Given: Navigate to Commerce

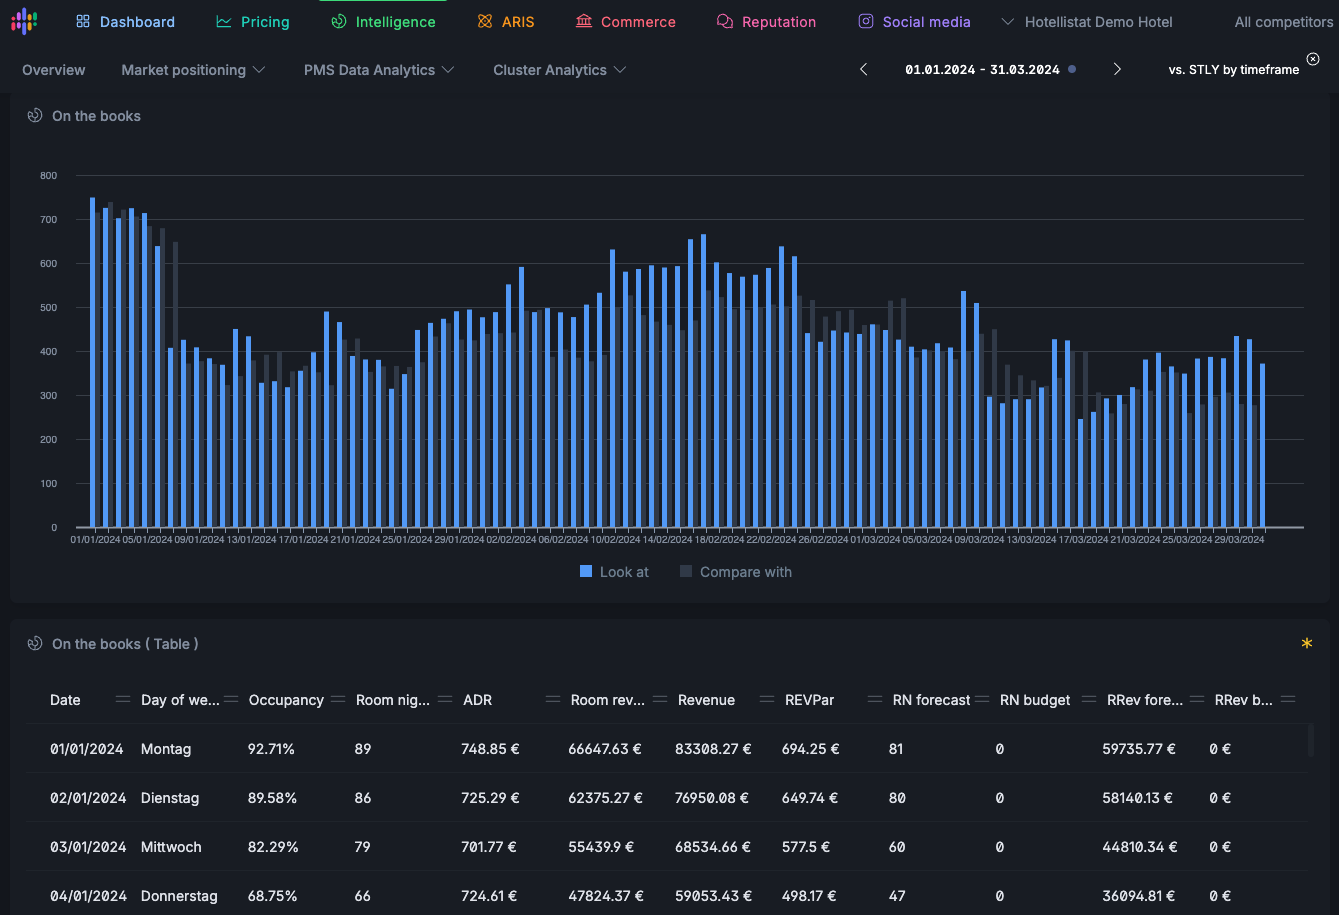Looking at the screenshot, I should 626,22.
